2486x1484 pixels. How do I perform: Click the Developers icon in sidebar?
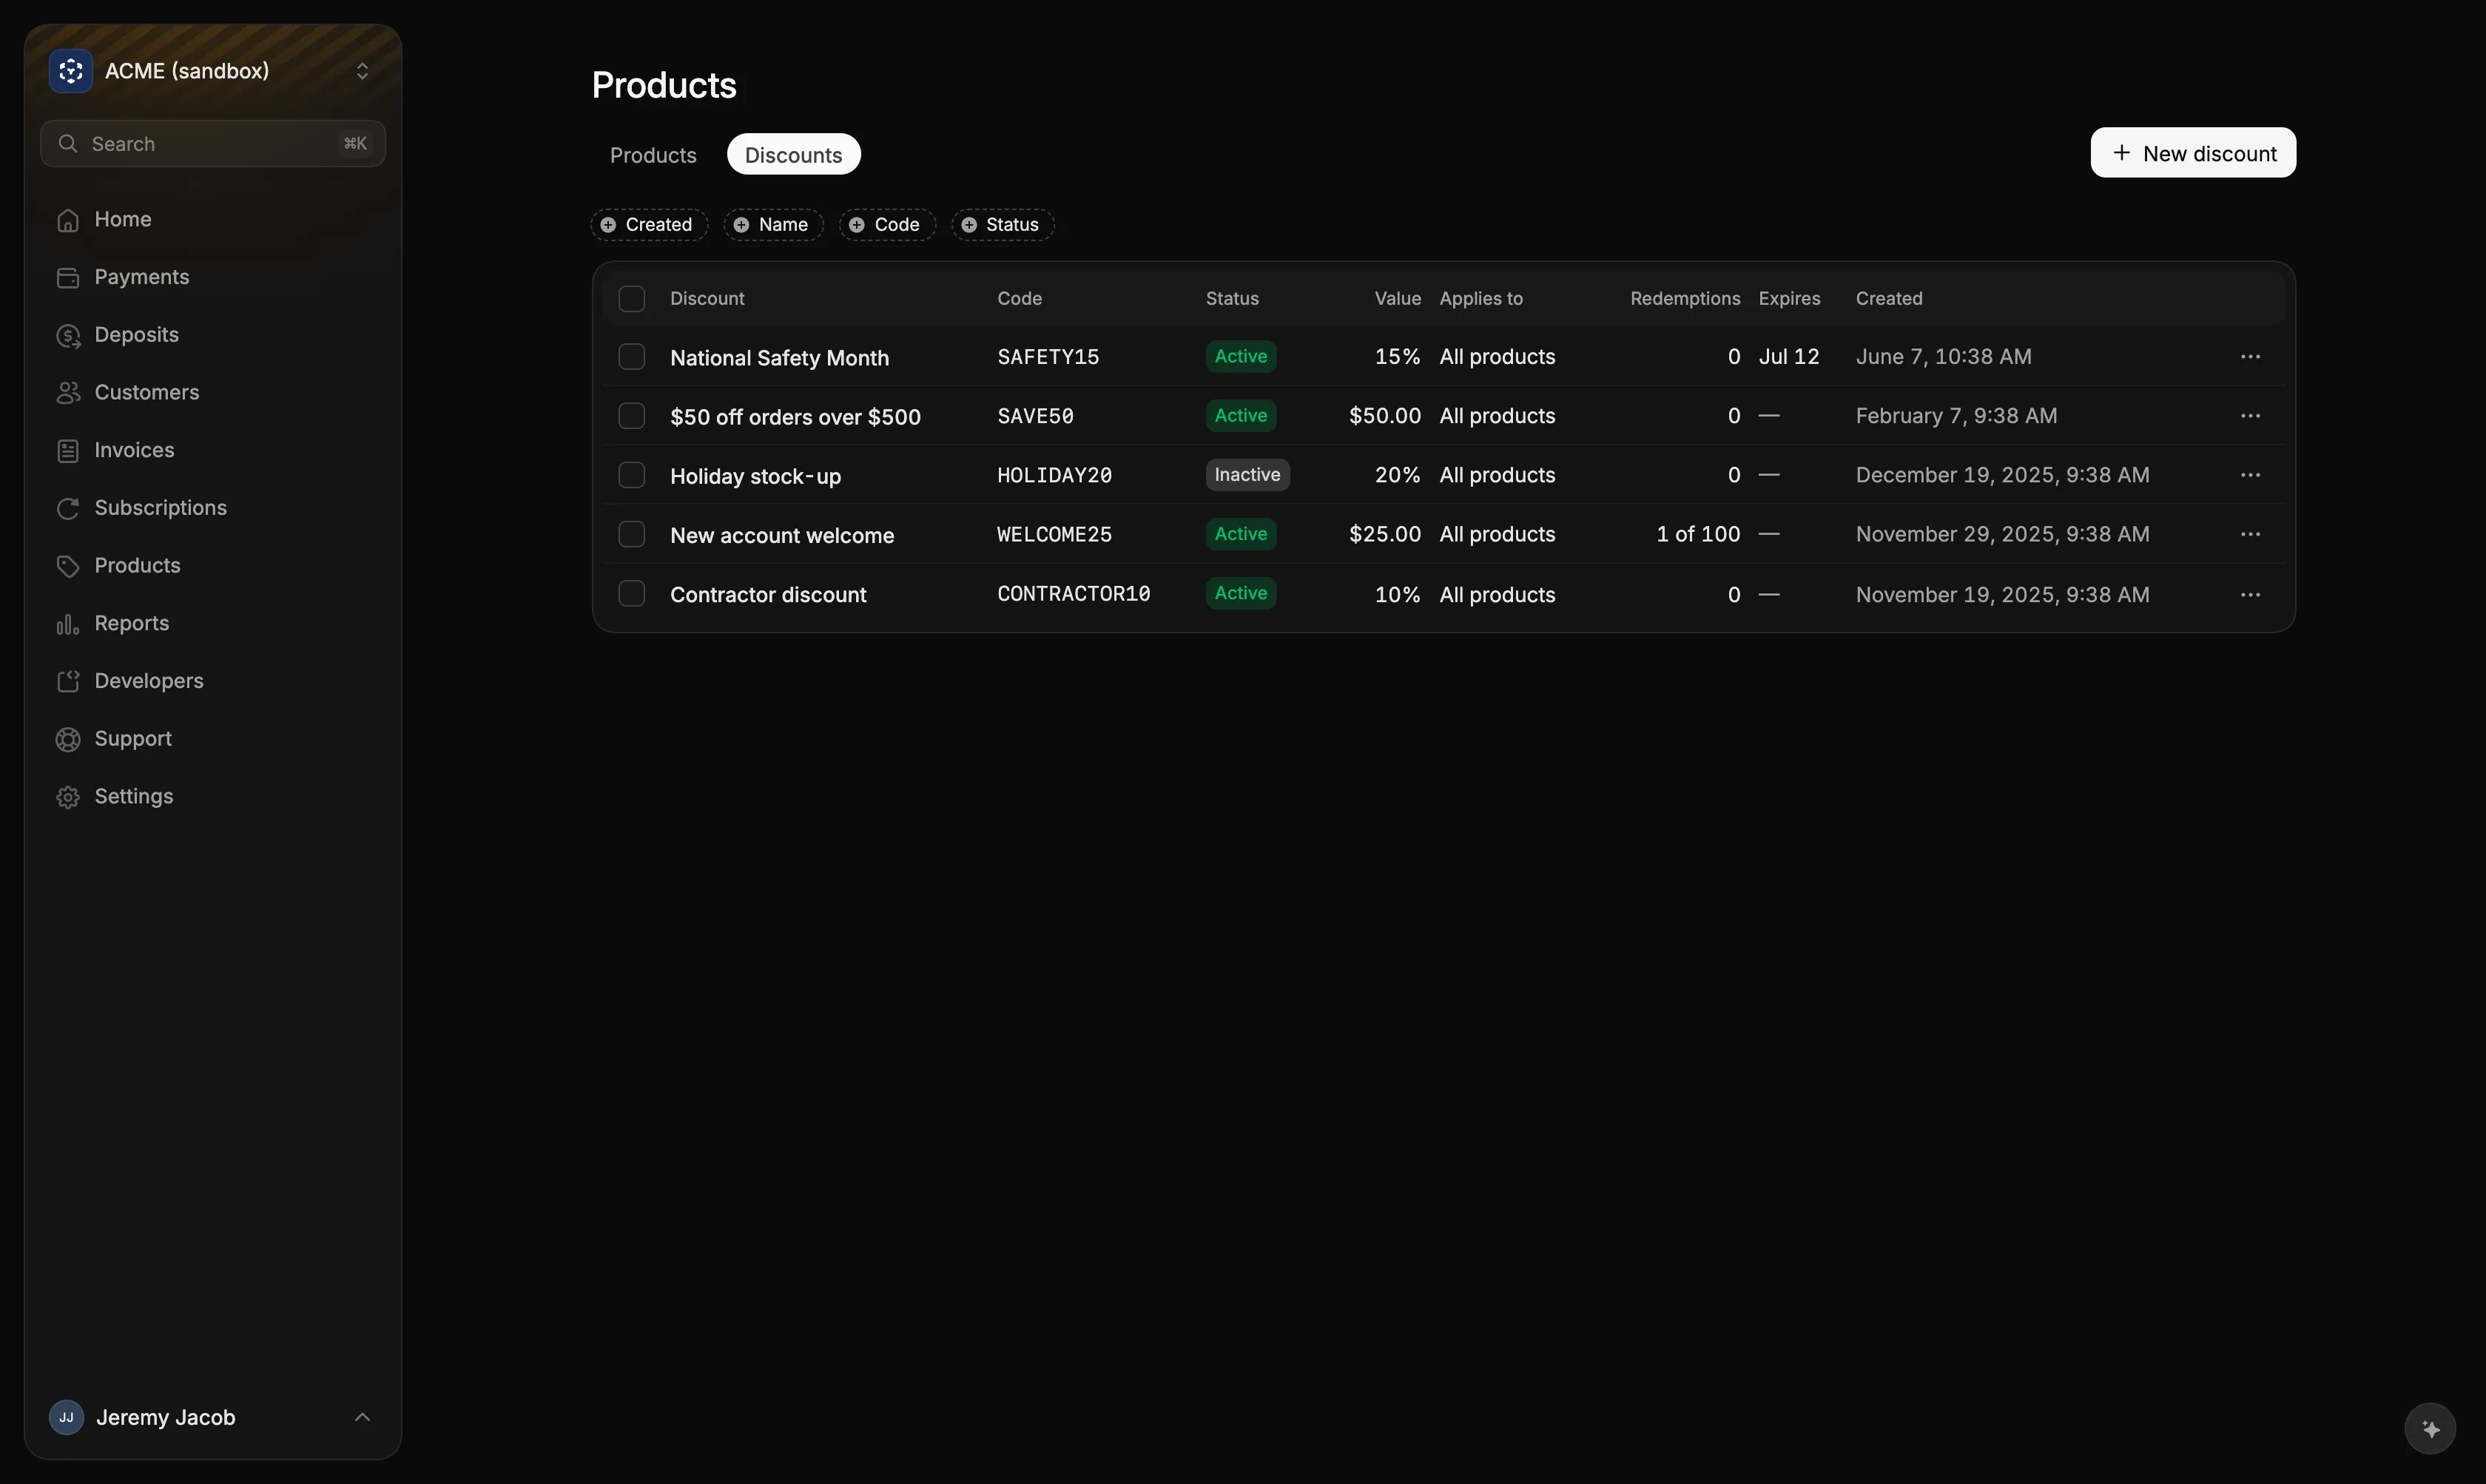[68, 682]
